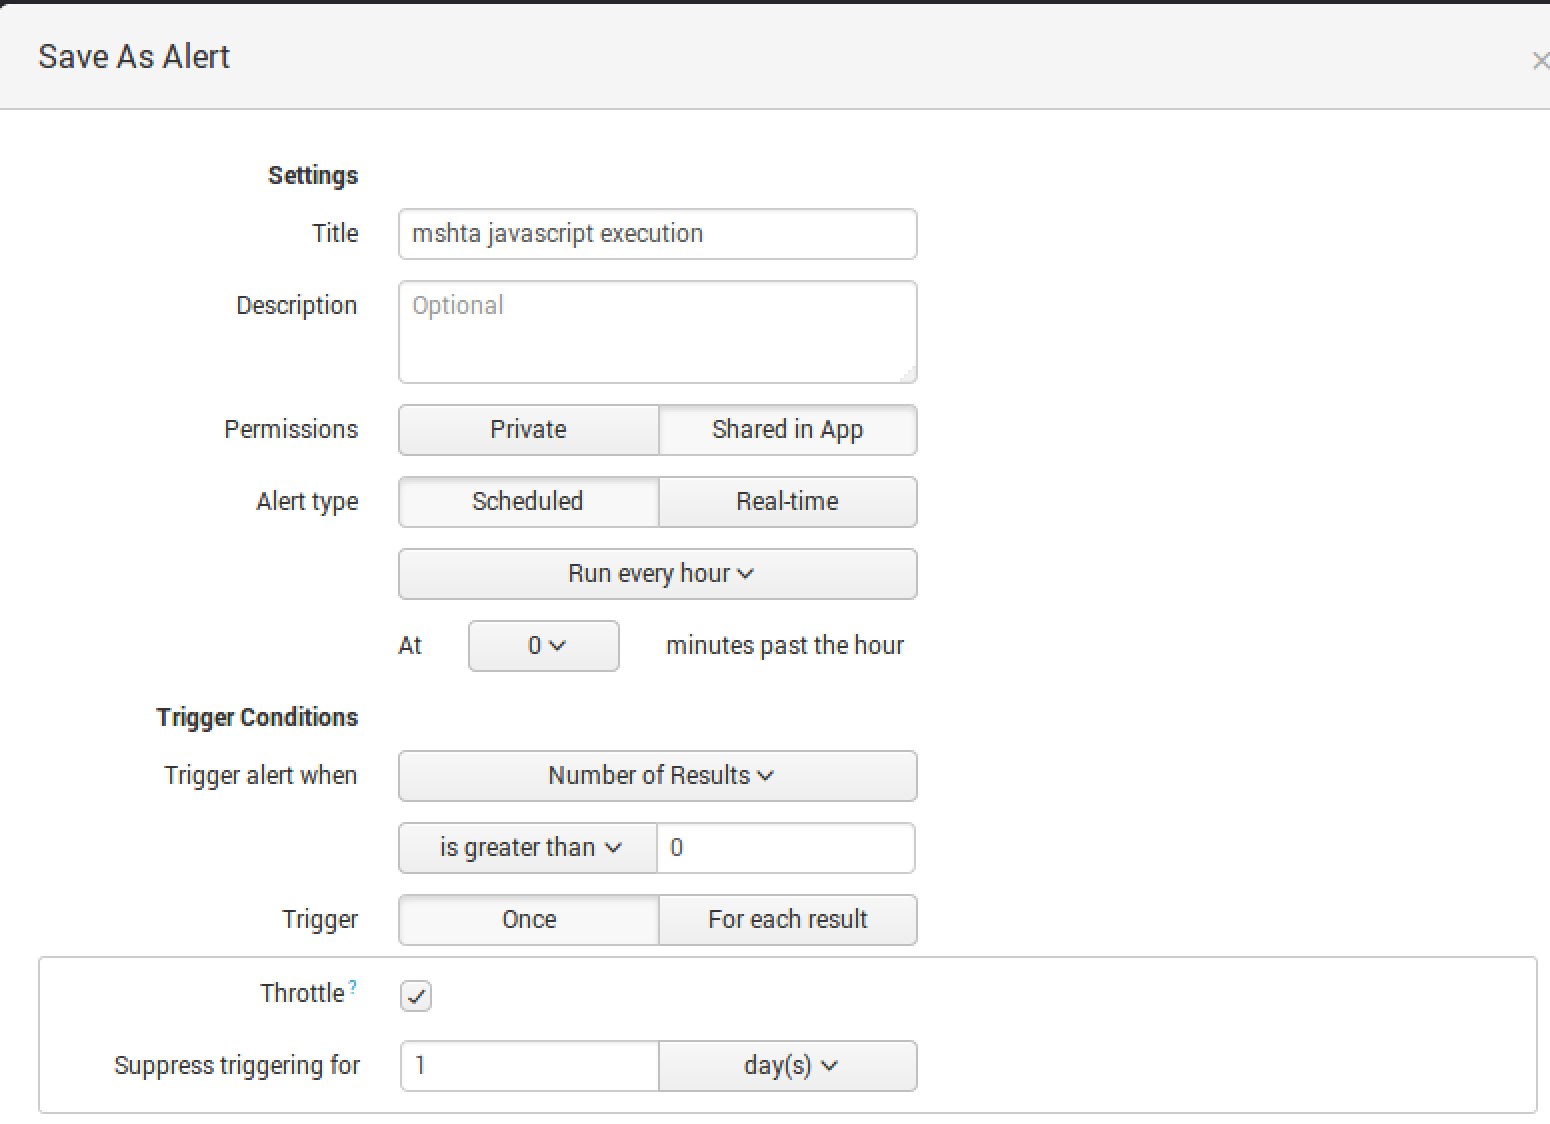
Task: Open the Throttle help tooltip icon
Action: pyautogui.click(x=353, y=988)
